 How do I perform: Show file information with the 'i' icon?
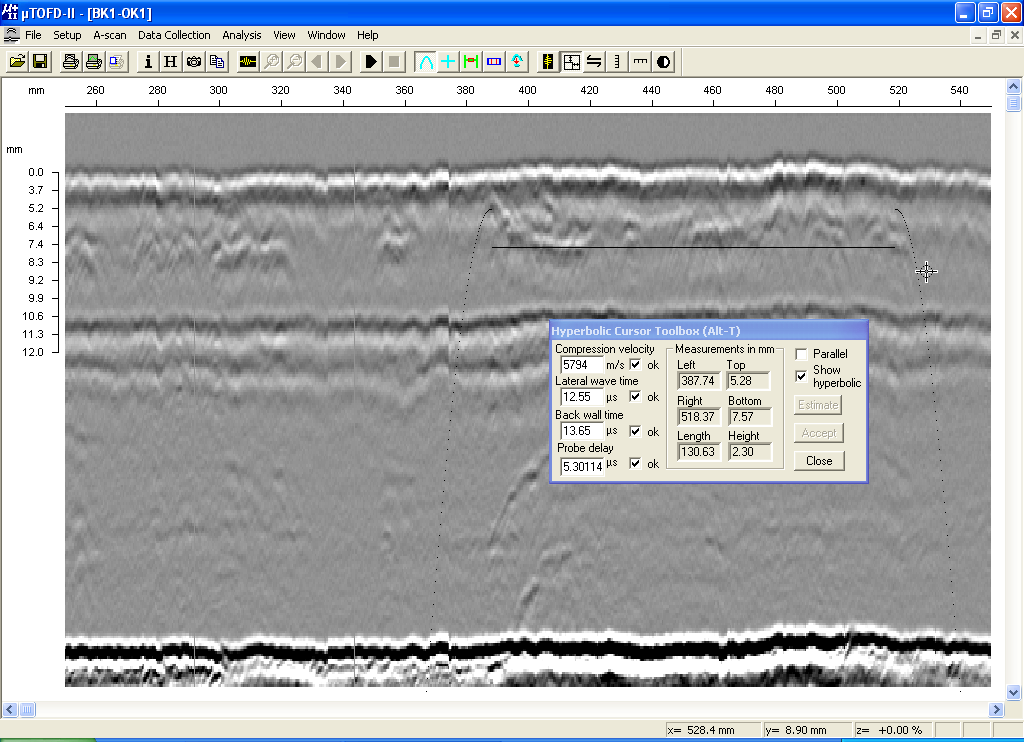pyautogui.click(x=148, y=61)
